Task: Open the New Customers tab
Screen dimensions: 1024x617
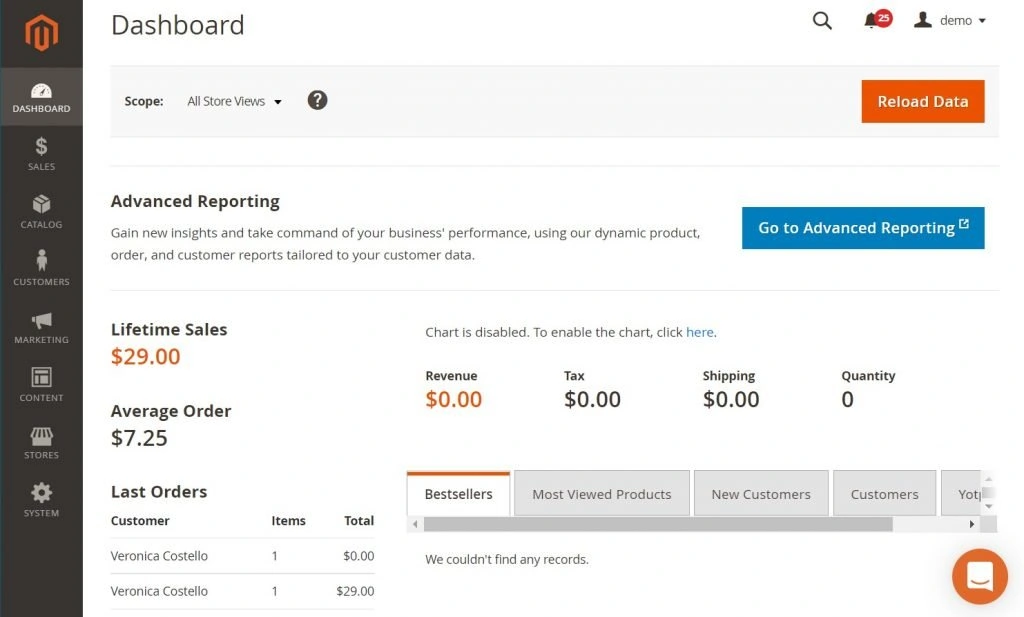Action: point(761,493)
